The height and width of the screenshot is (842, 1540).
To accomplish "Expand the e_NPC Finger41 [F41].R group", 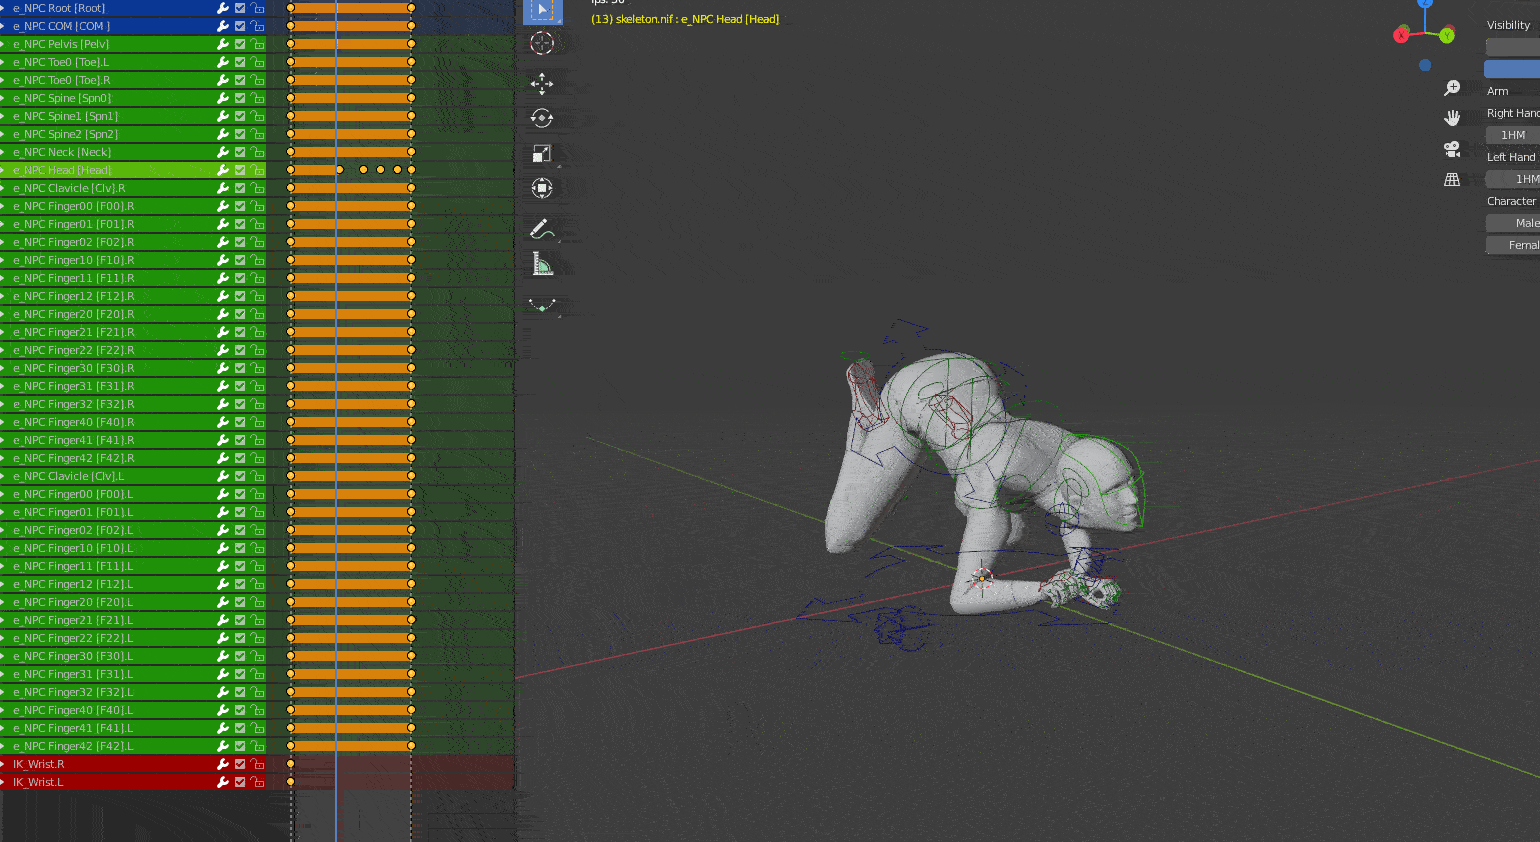I will (x=3, y=440).
